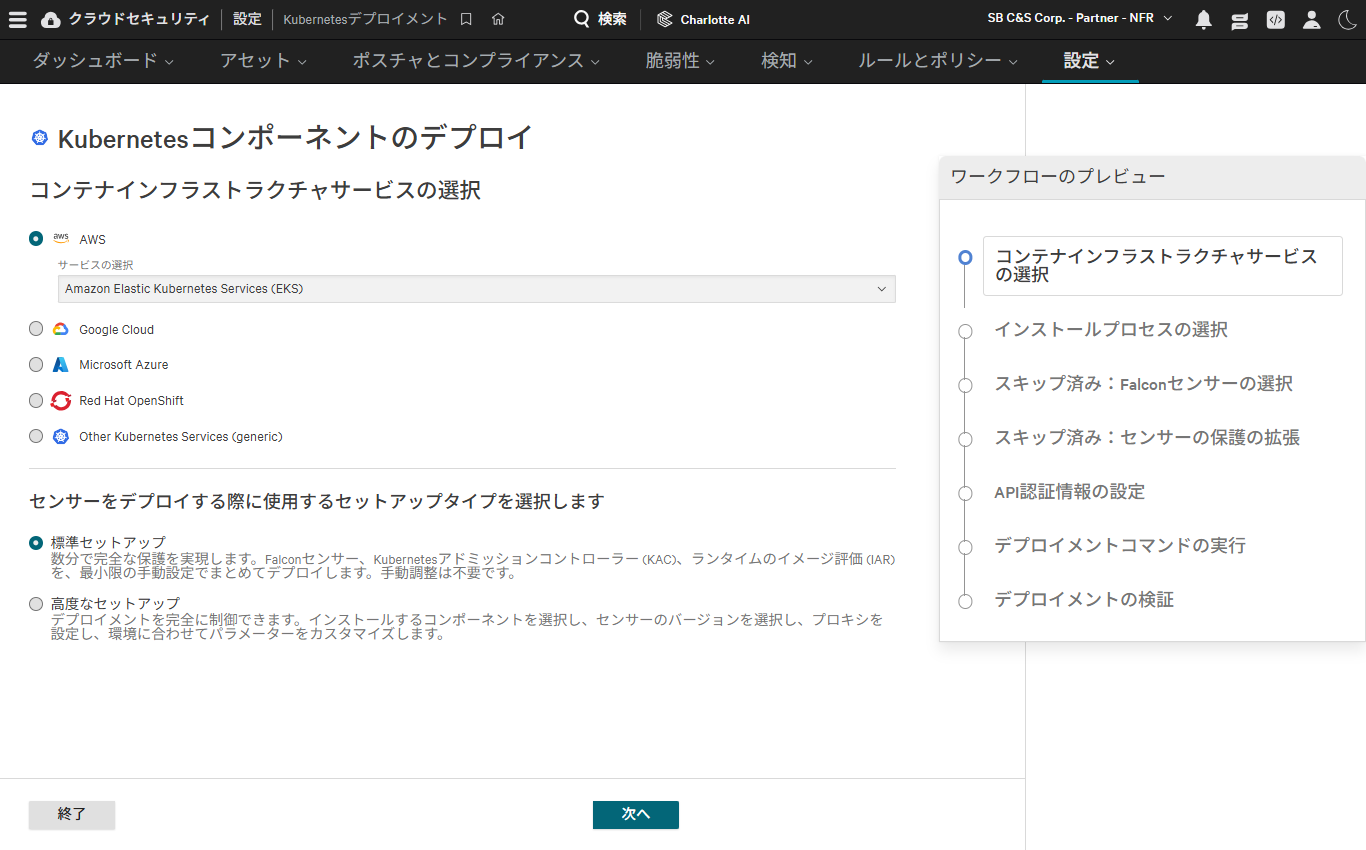Click the Google Cloud logo icon
The height and width of the screenshot is (850, 1366).
(61, 329)
